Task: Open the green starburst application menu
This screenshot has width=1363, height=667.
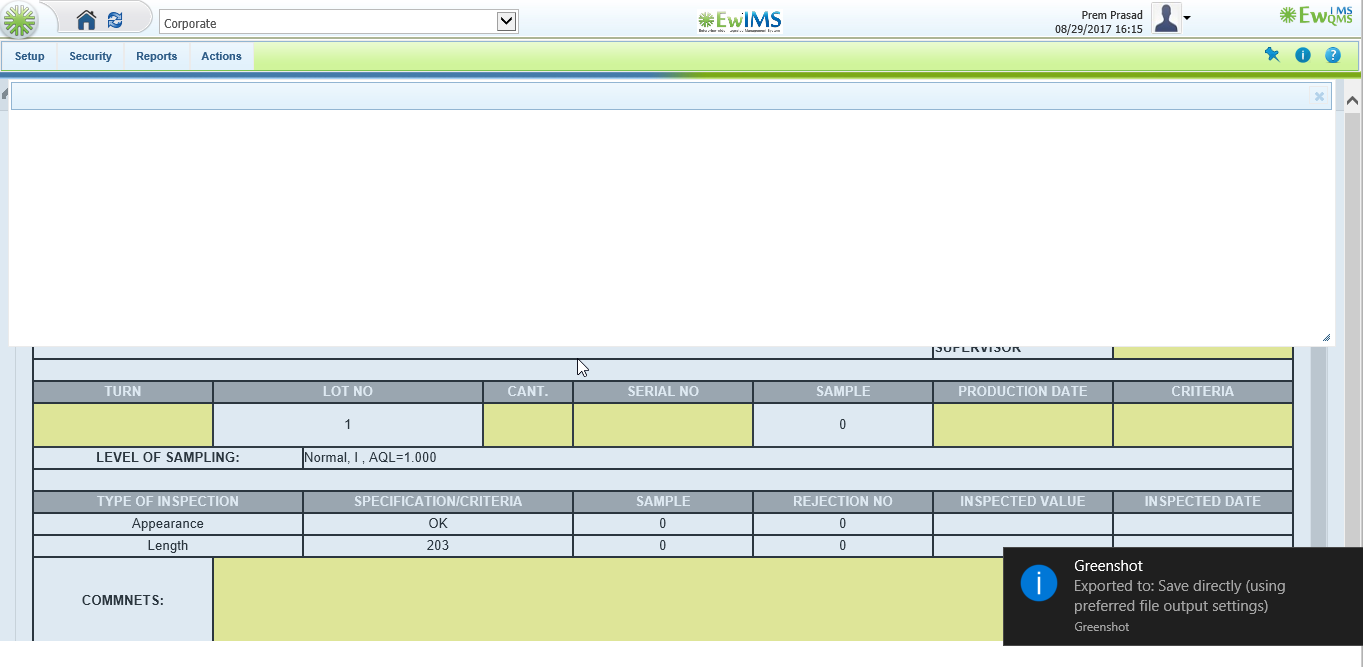Action: [x=20, y=20]
